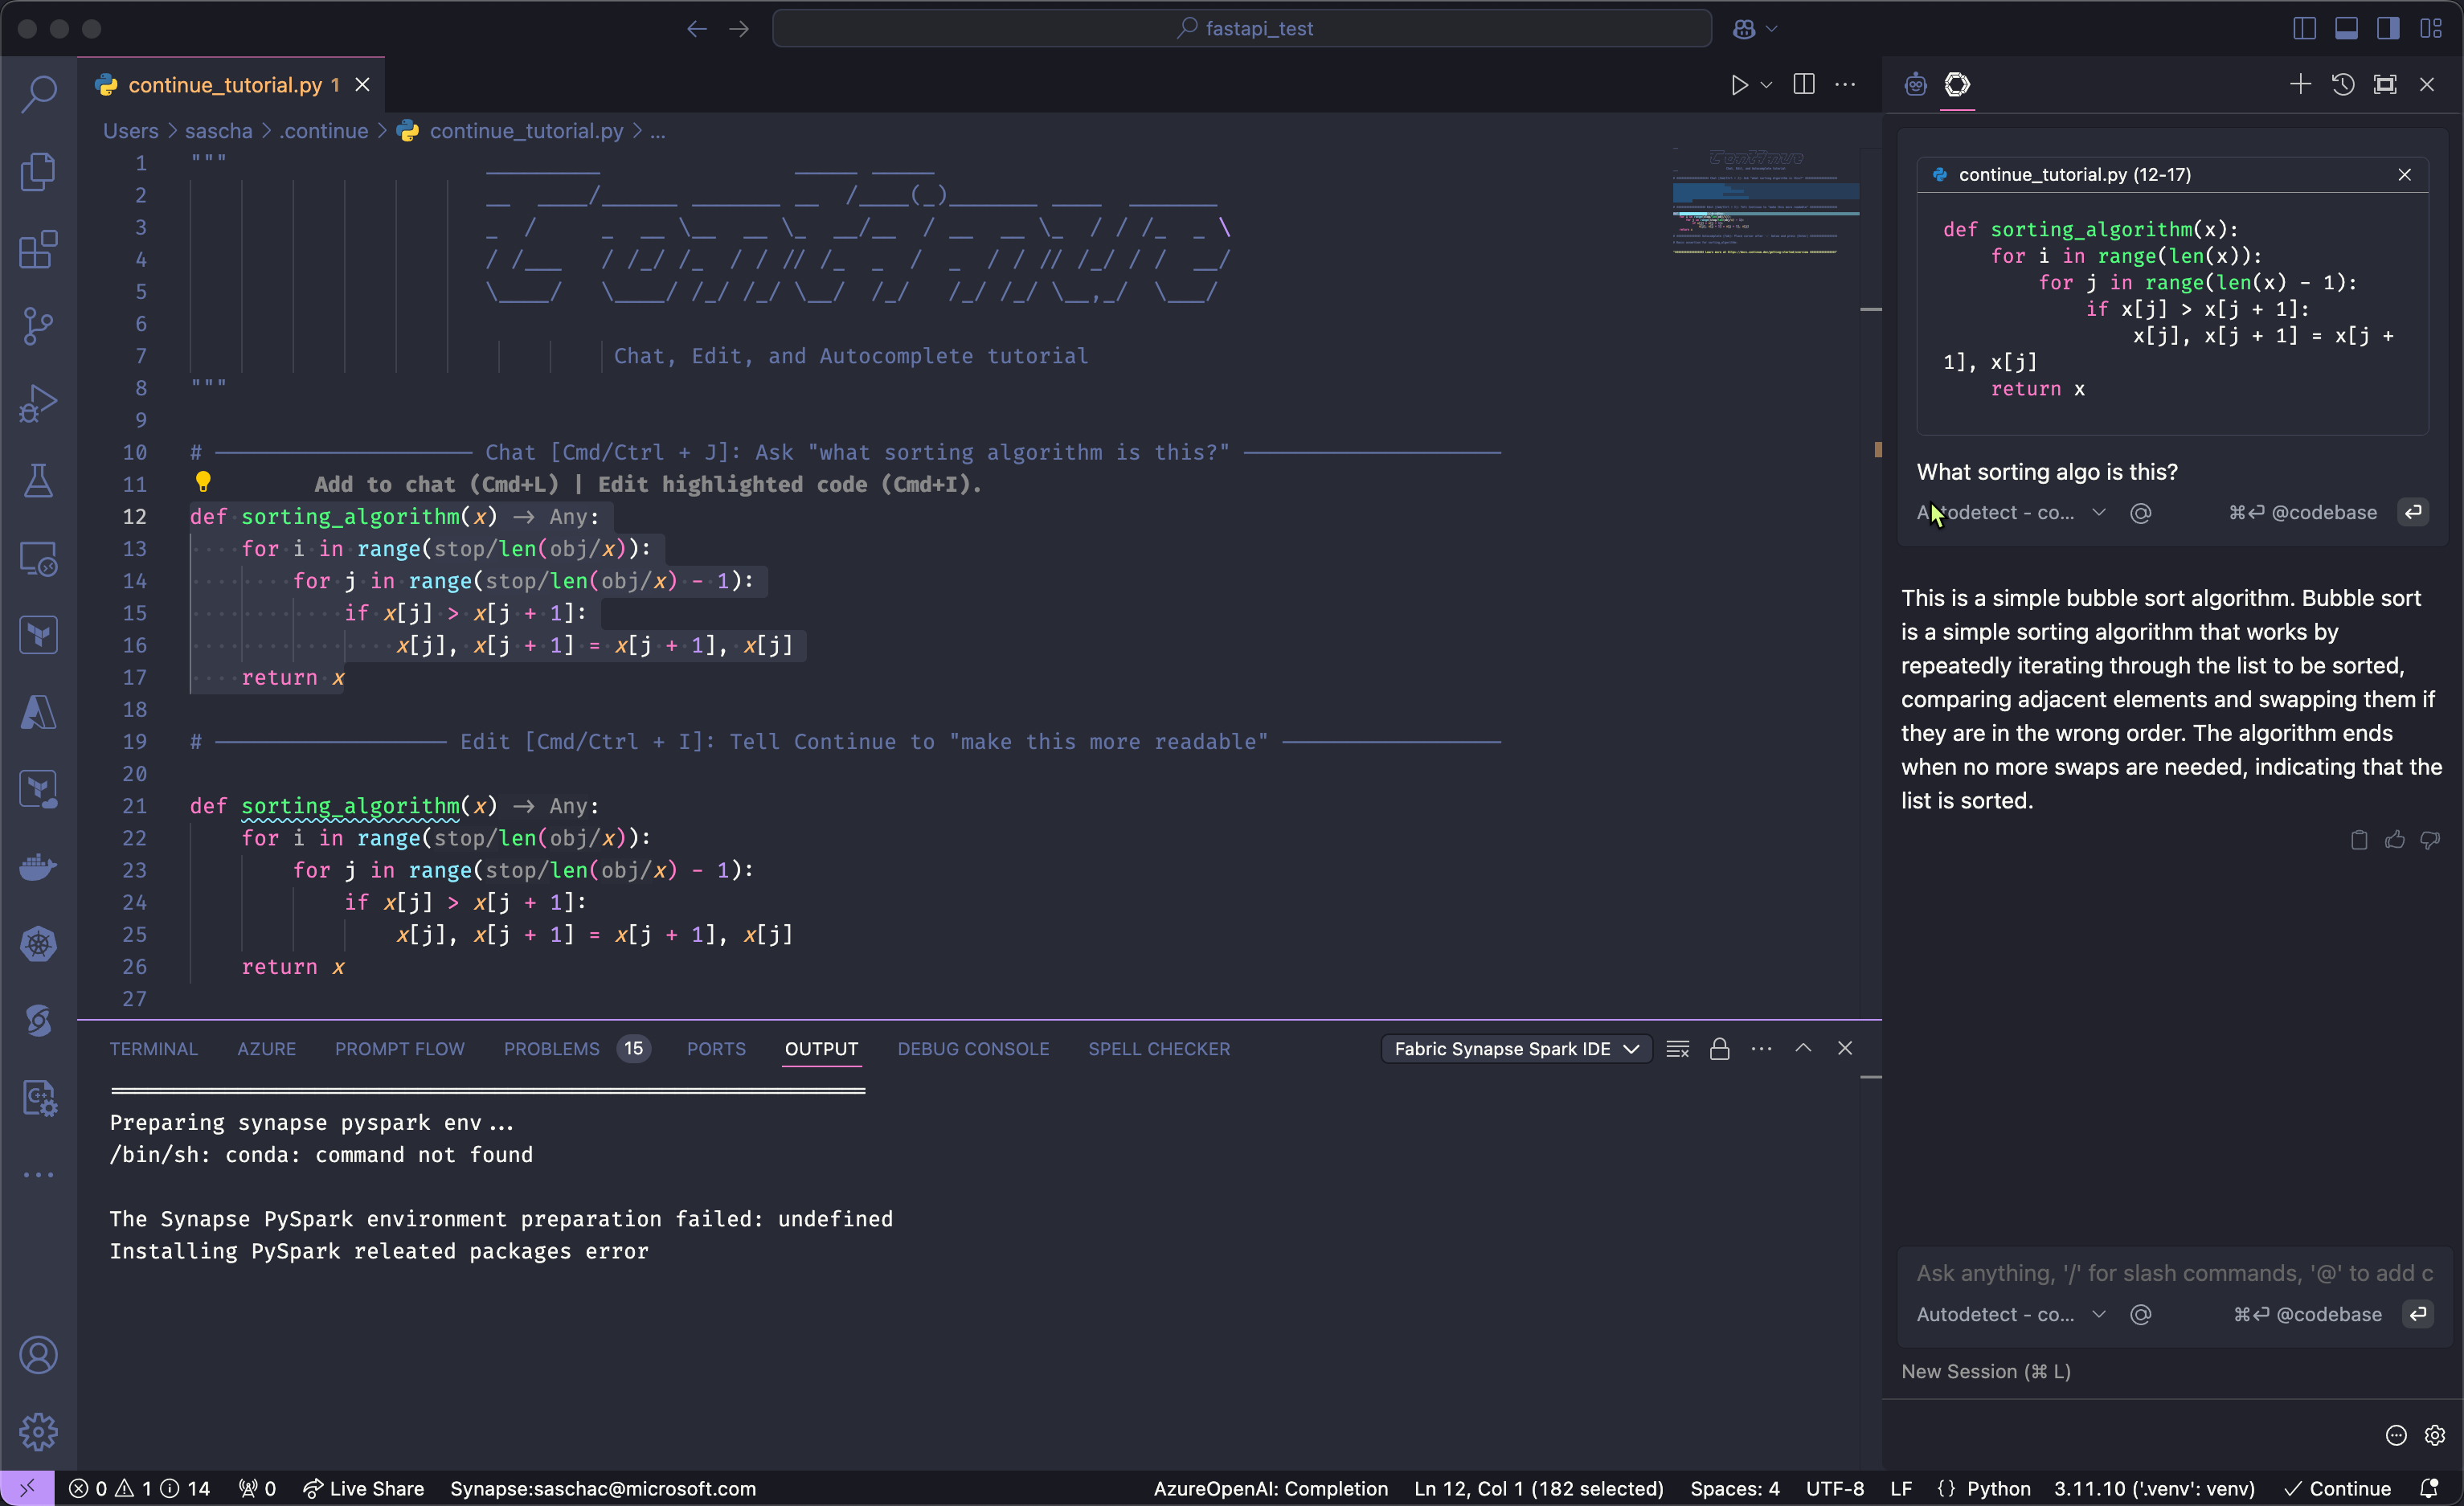Viewport: 2464px width, 1506px height.
Task: Open Continue chat history via the clock icon
Action: click(x=2343, y=84)
